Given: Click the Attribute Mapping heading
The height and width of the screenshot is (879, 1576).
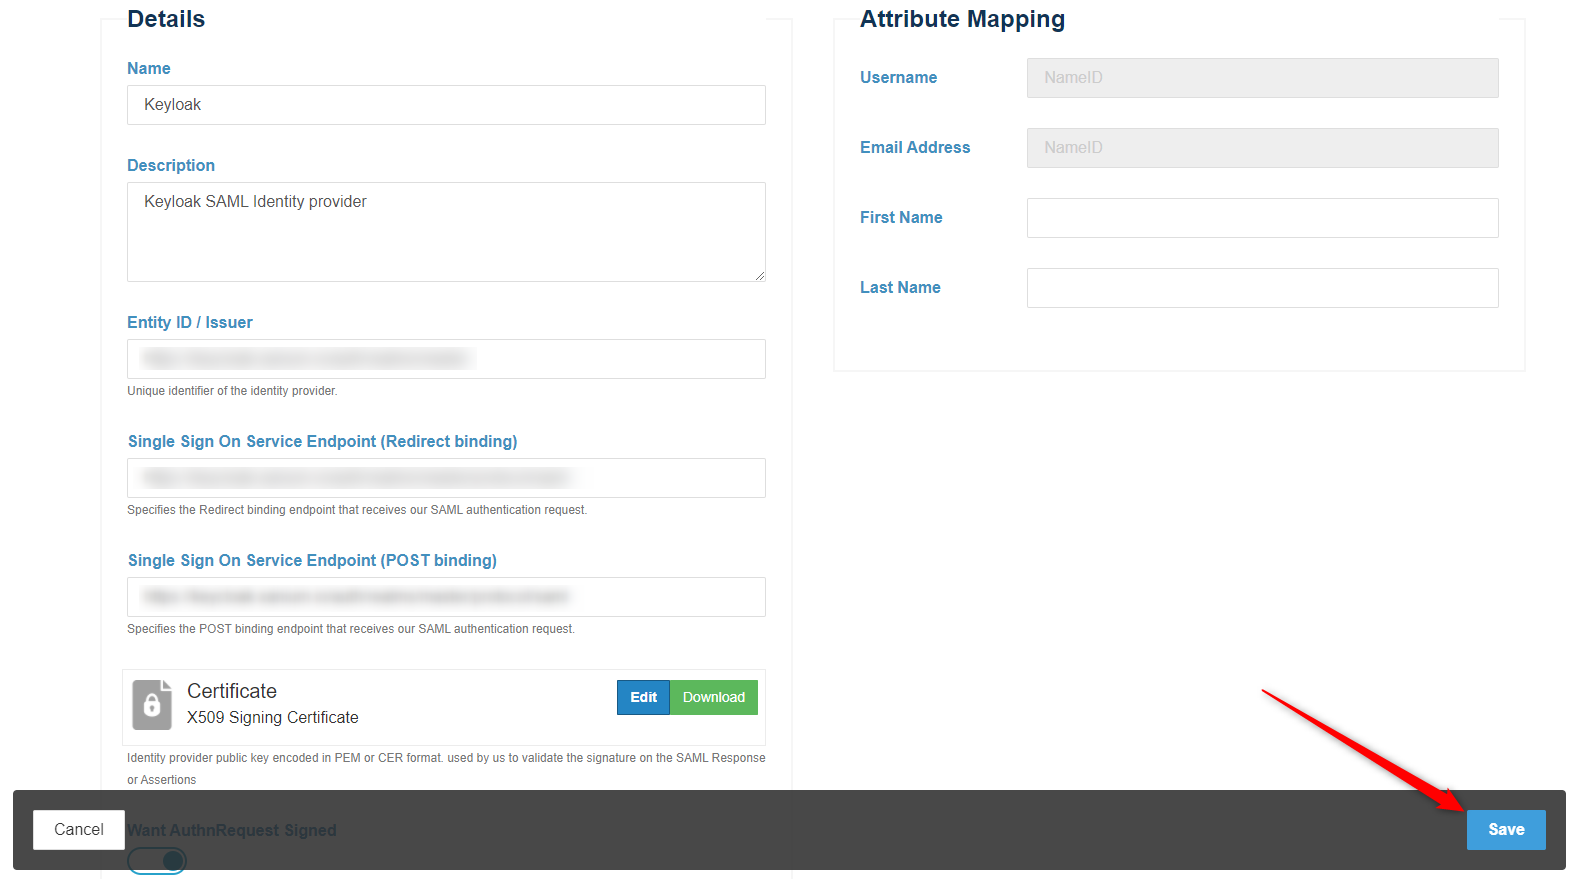Looking at the screenshot, I should click(x=962, y=19).
